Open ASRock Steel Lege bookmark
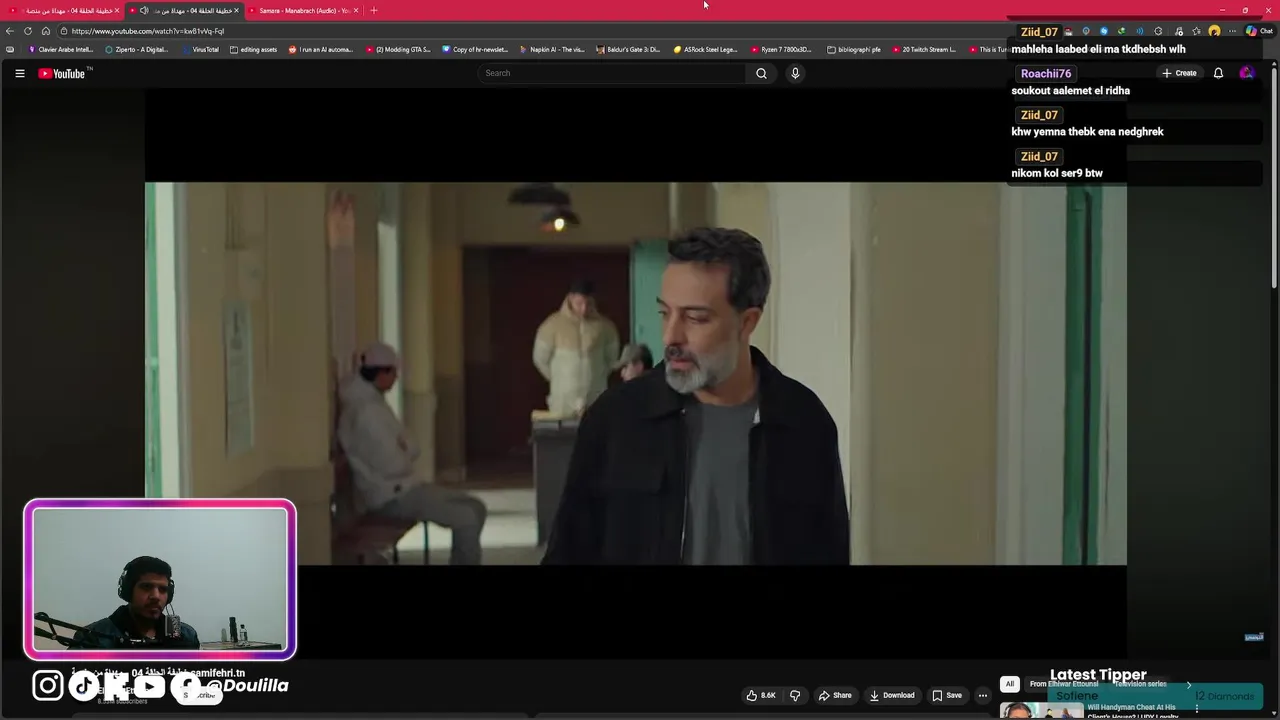The width and height of the screenshot is (1280, 720). pos(705,49)
